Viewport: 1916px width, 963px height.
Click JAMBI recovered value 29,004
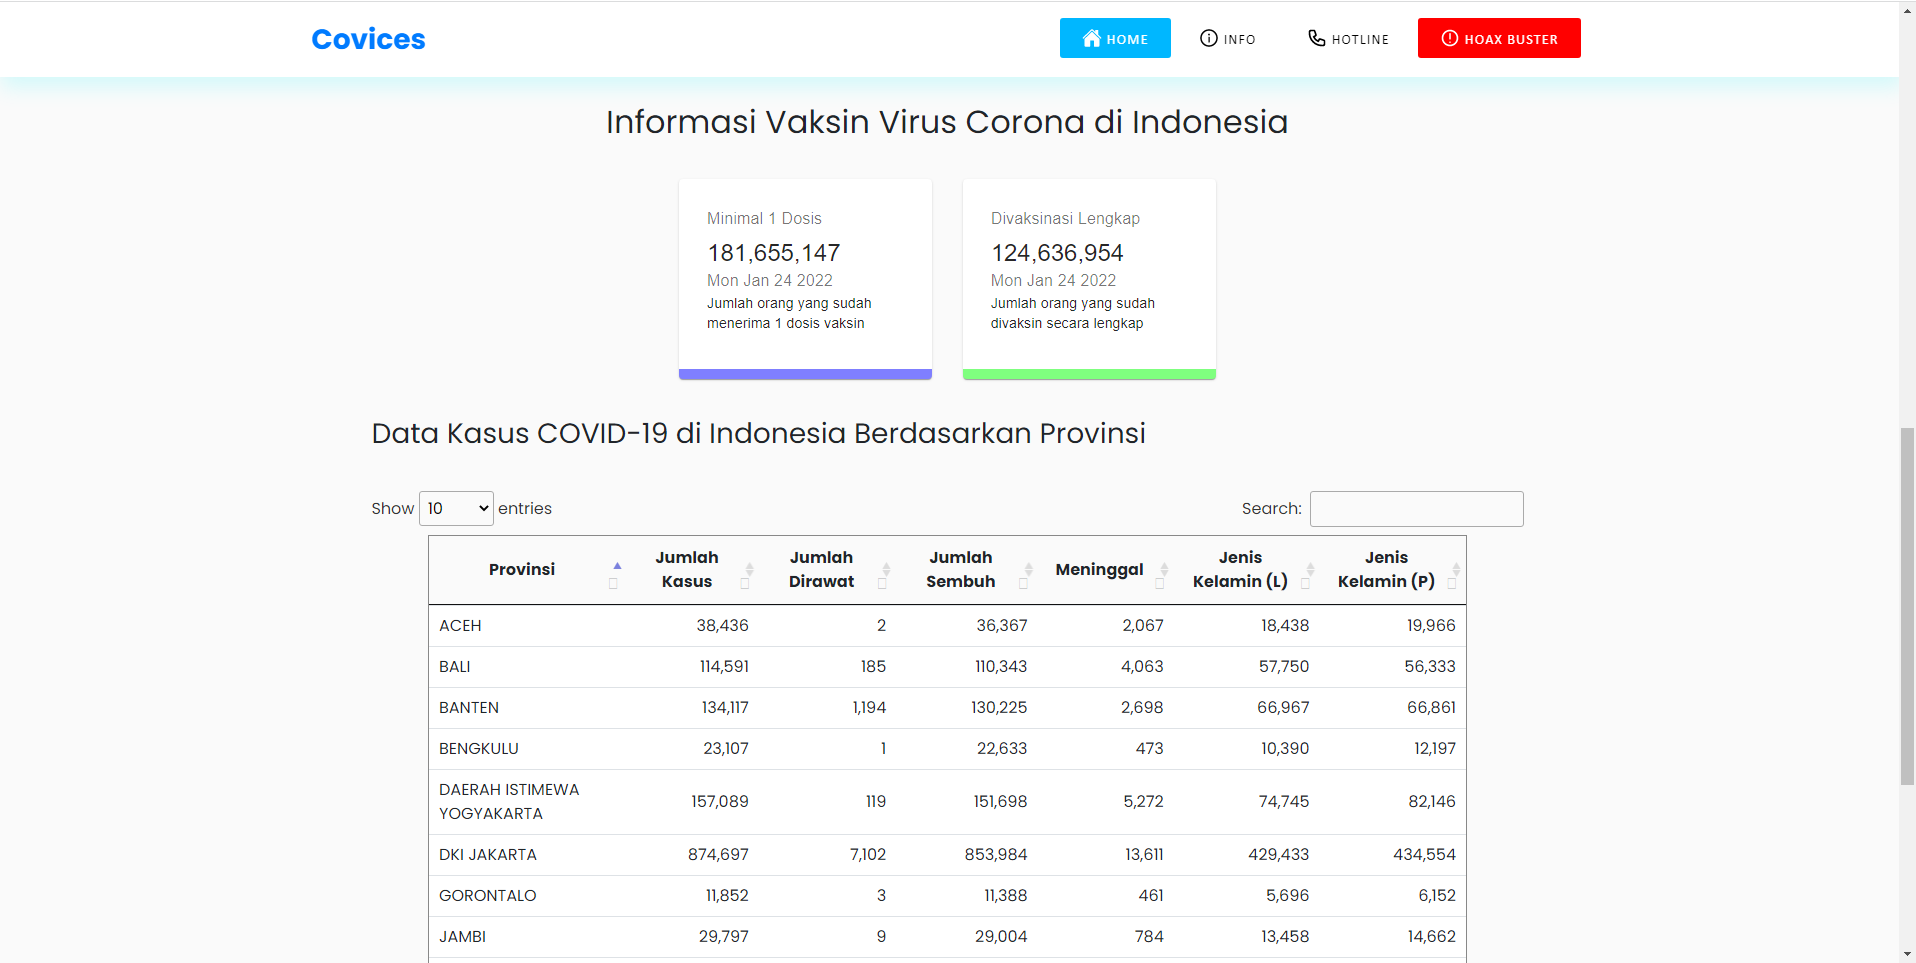click(x=1001, y=937)
